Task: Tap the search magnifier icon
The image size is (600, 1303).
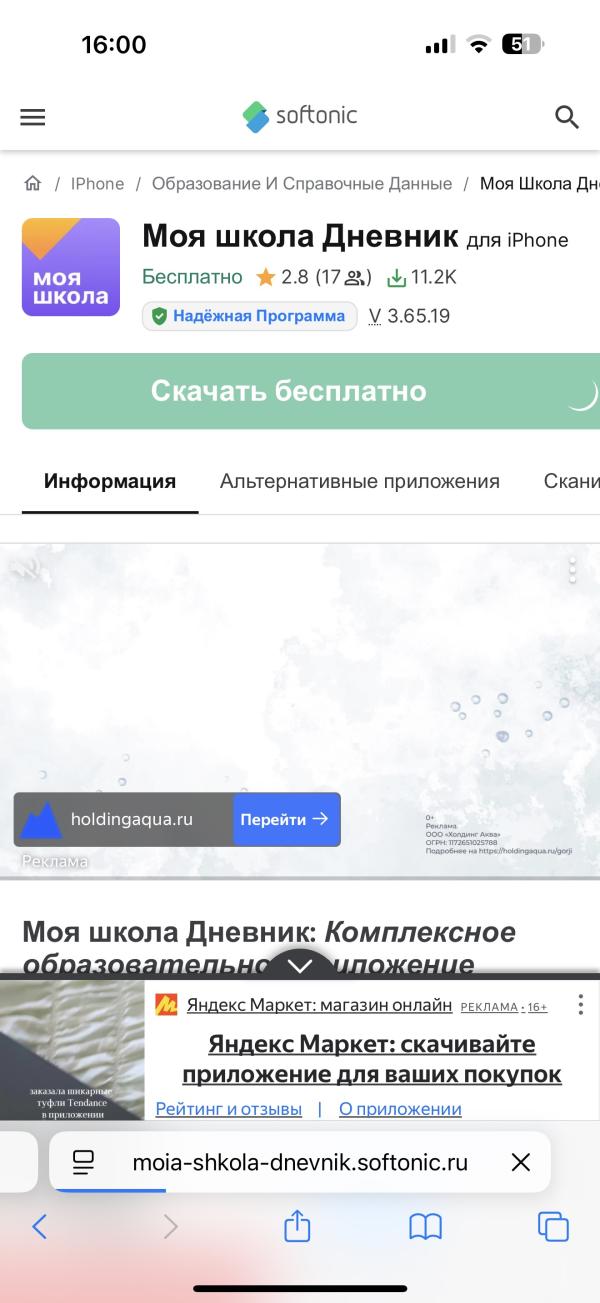Action: (x=567, y=117)
